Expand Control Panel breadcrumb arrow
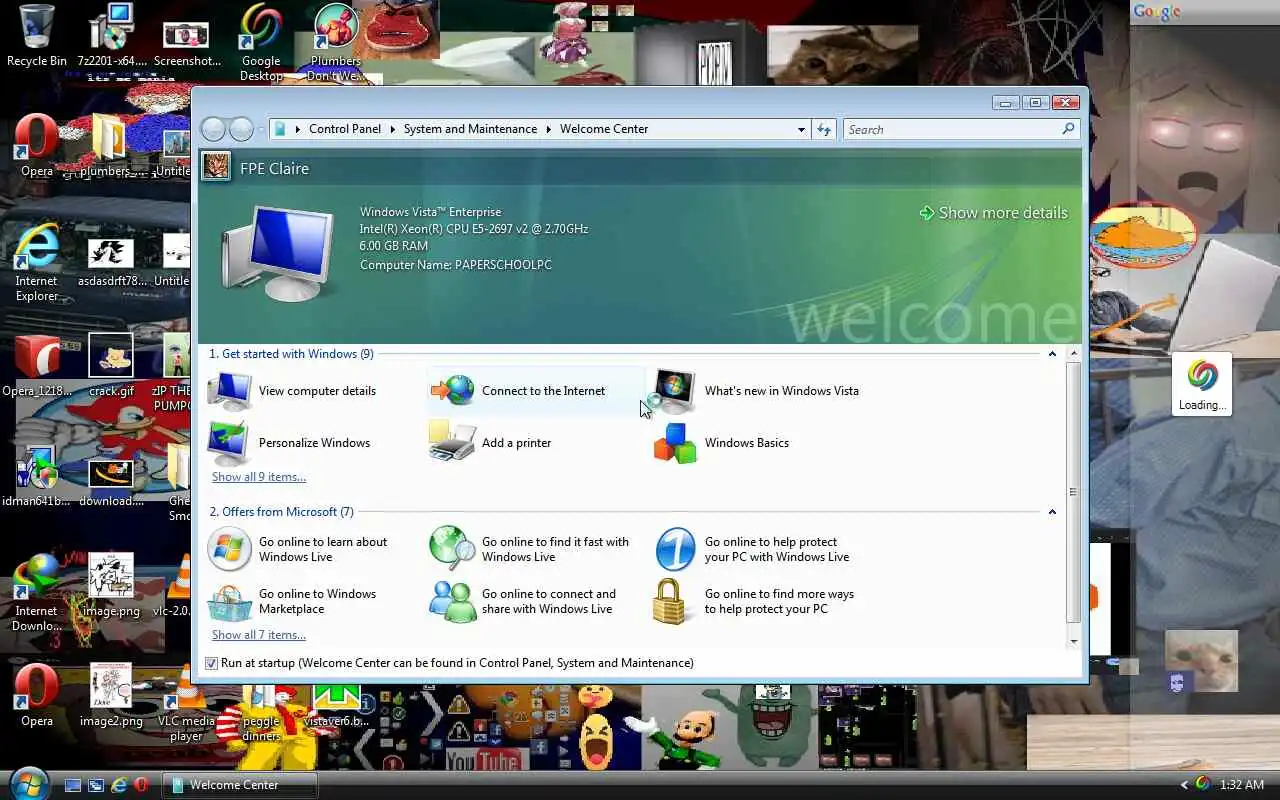Viewport: 1280px width, 800px height. (x=393, y=129)
